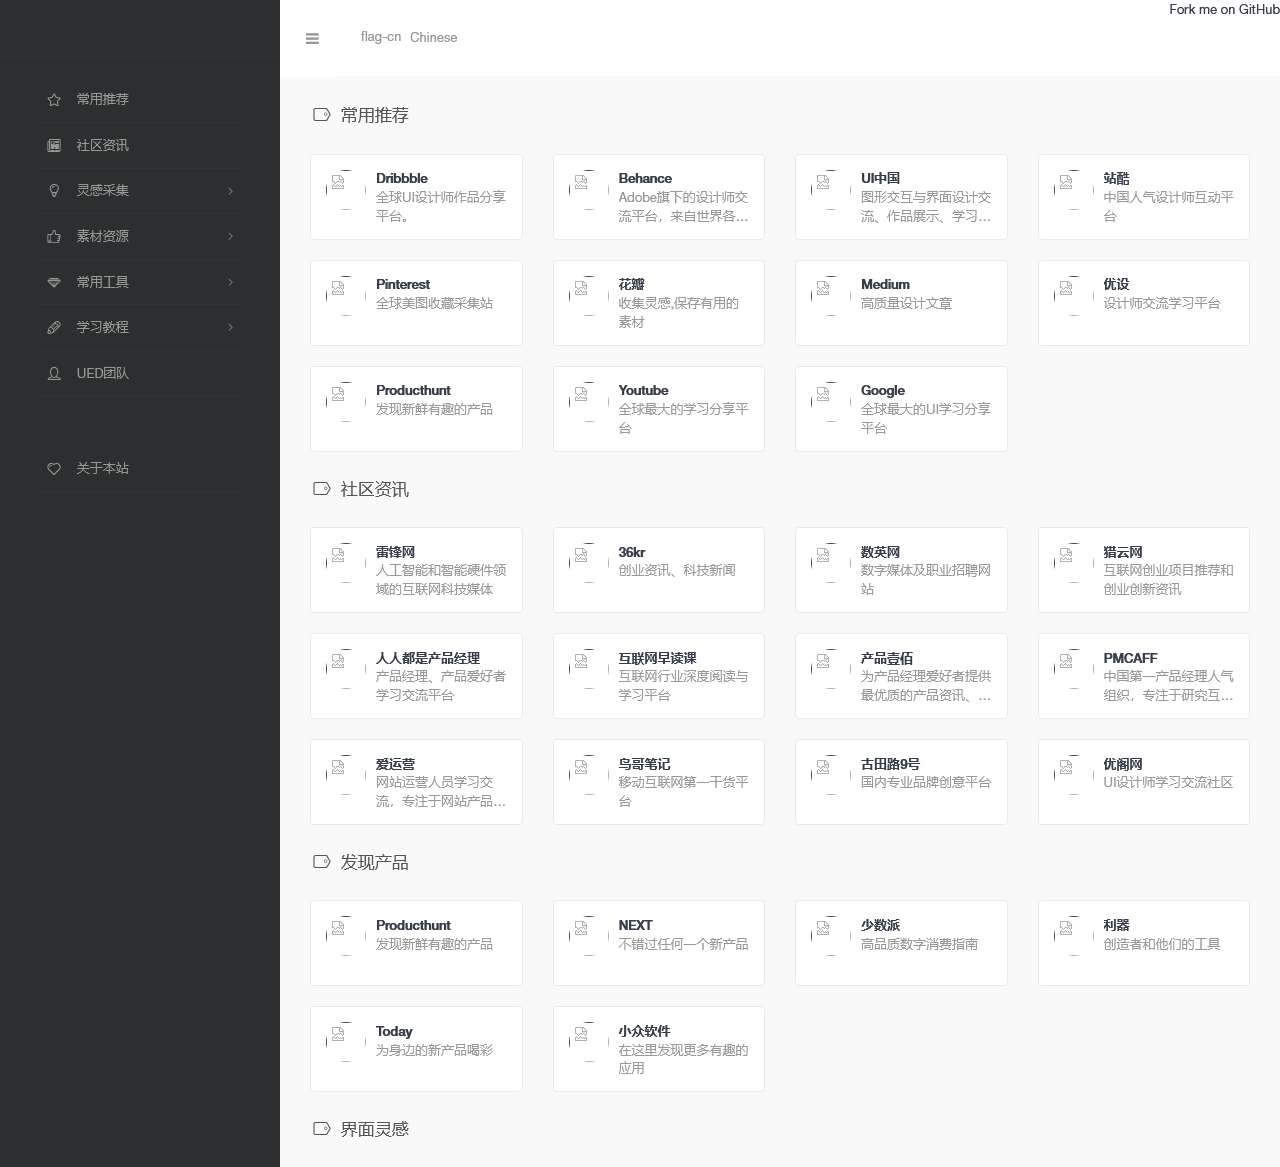Open the 人人都是产品经理 site card

[416, 676]
